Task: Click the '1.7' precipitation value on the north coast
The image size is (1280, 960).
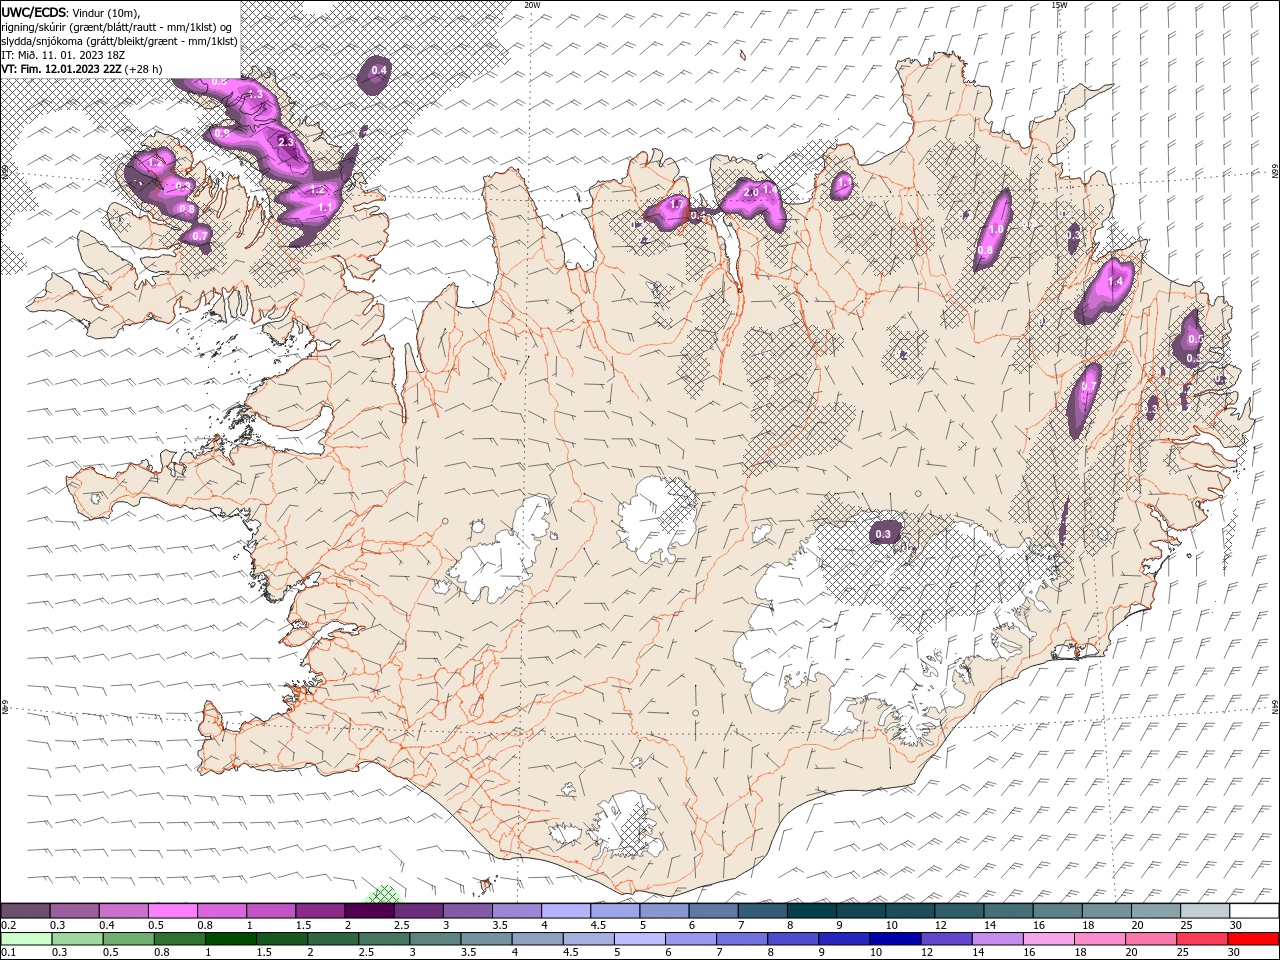Action: click(x=677, y=204)
